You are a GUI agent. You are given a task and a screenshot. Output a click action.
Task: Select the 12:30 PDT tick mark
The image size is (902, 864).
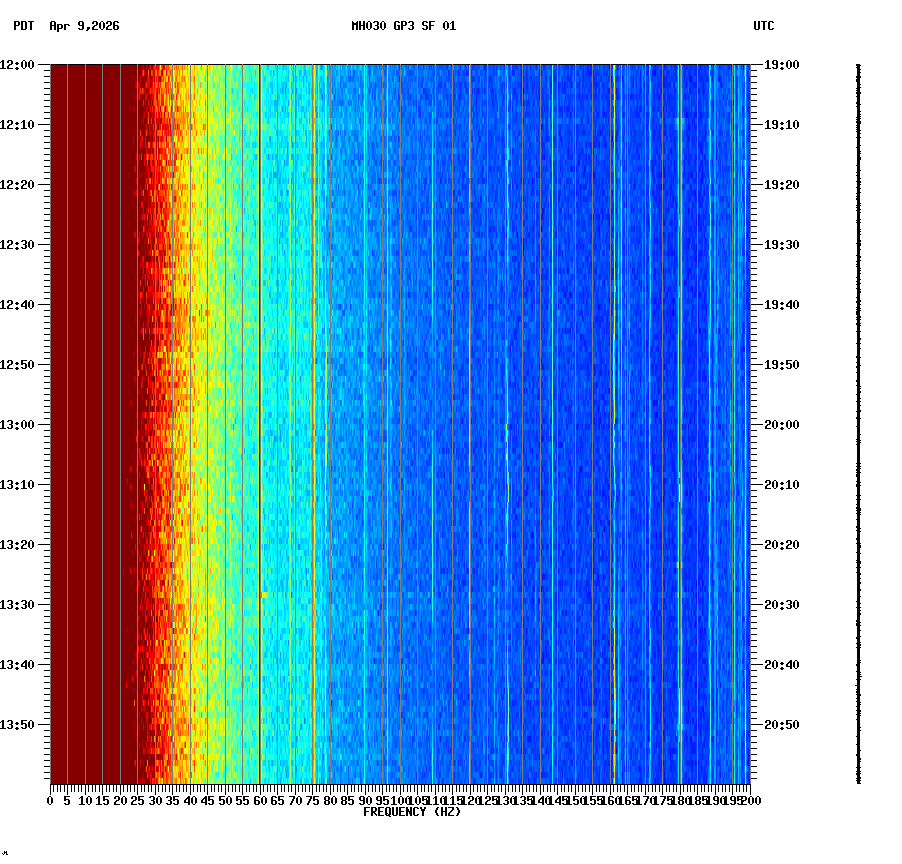click(47, 244)
